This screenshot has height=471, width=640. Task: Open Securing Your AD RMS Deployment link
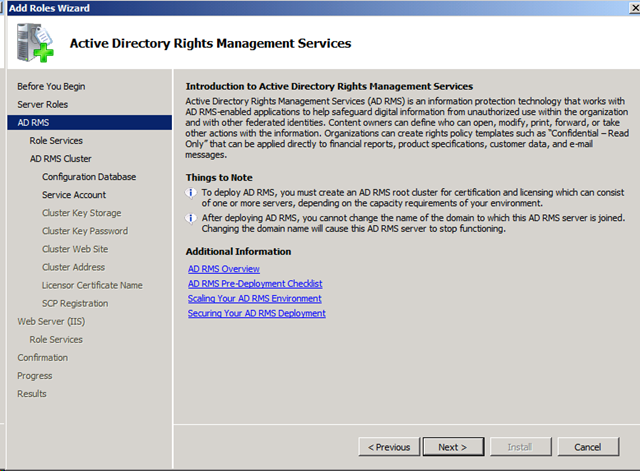257,313
